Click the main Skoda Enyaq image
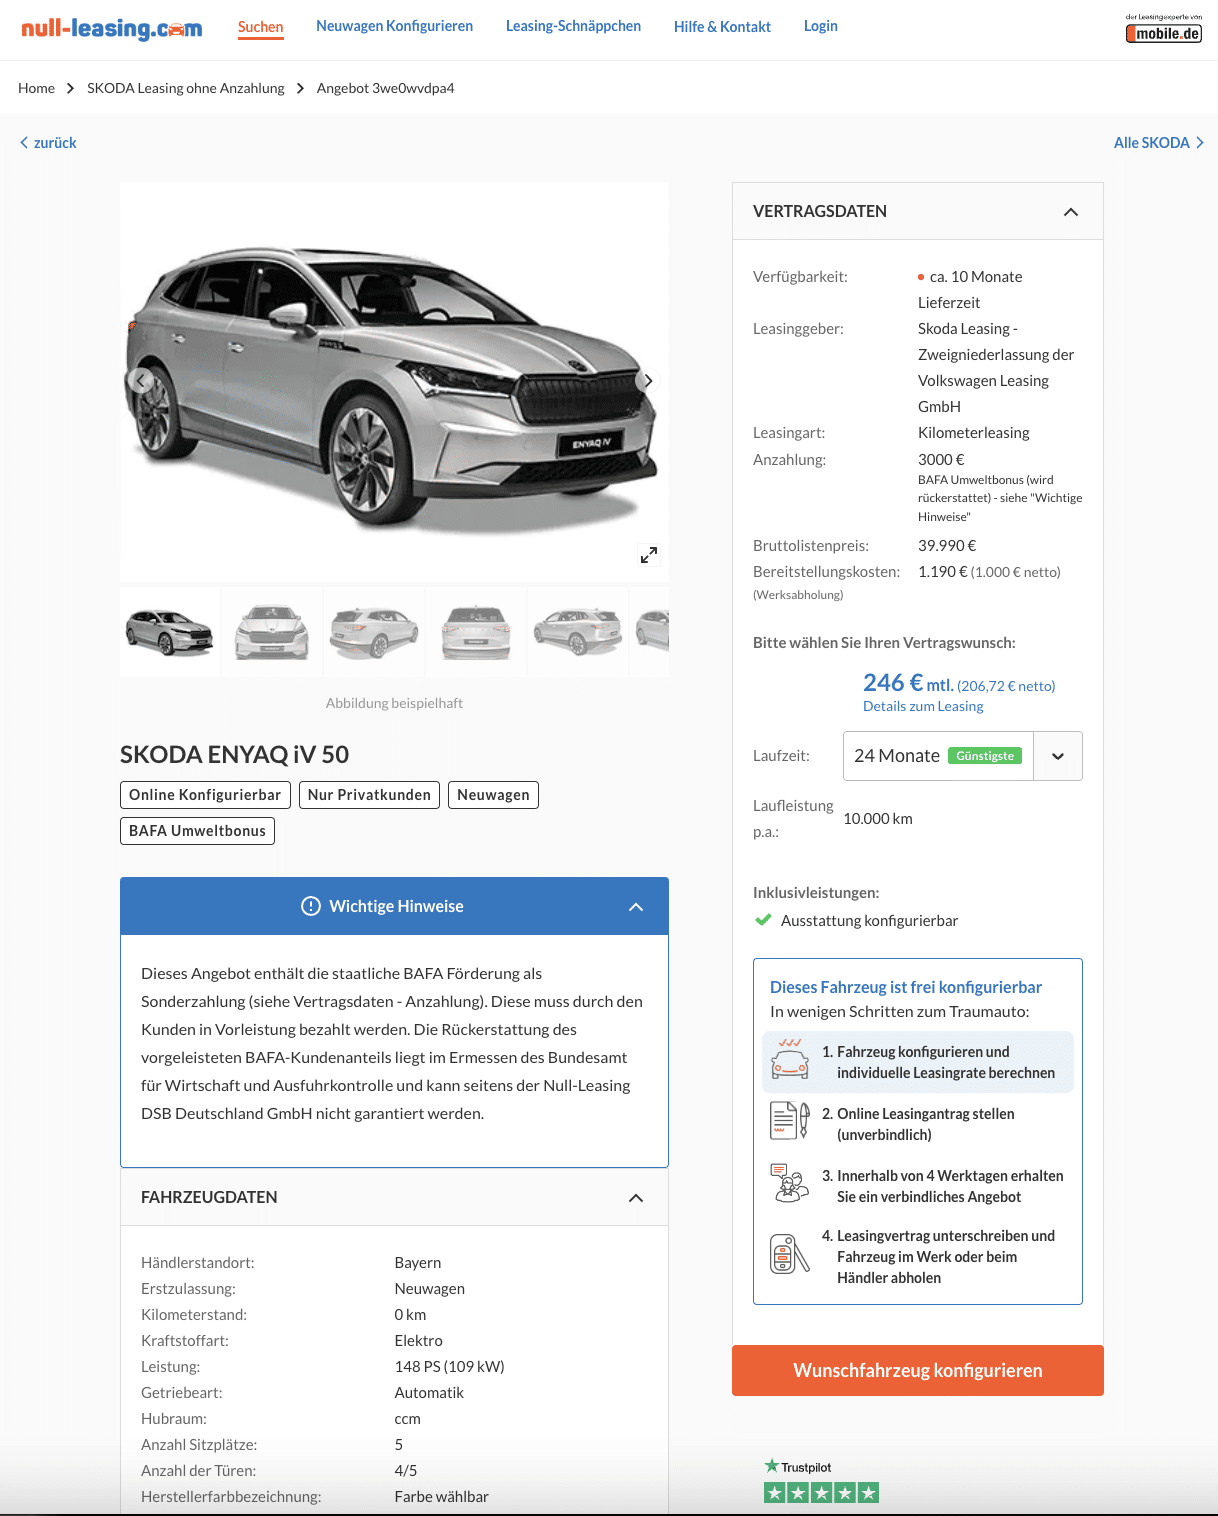The height and width of the screenshot is (1516, 1218). [394, 380]
